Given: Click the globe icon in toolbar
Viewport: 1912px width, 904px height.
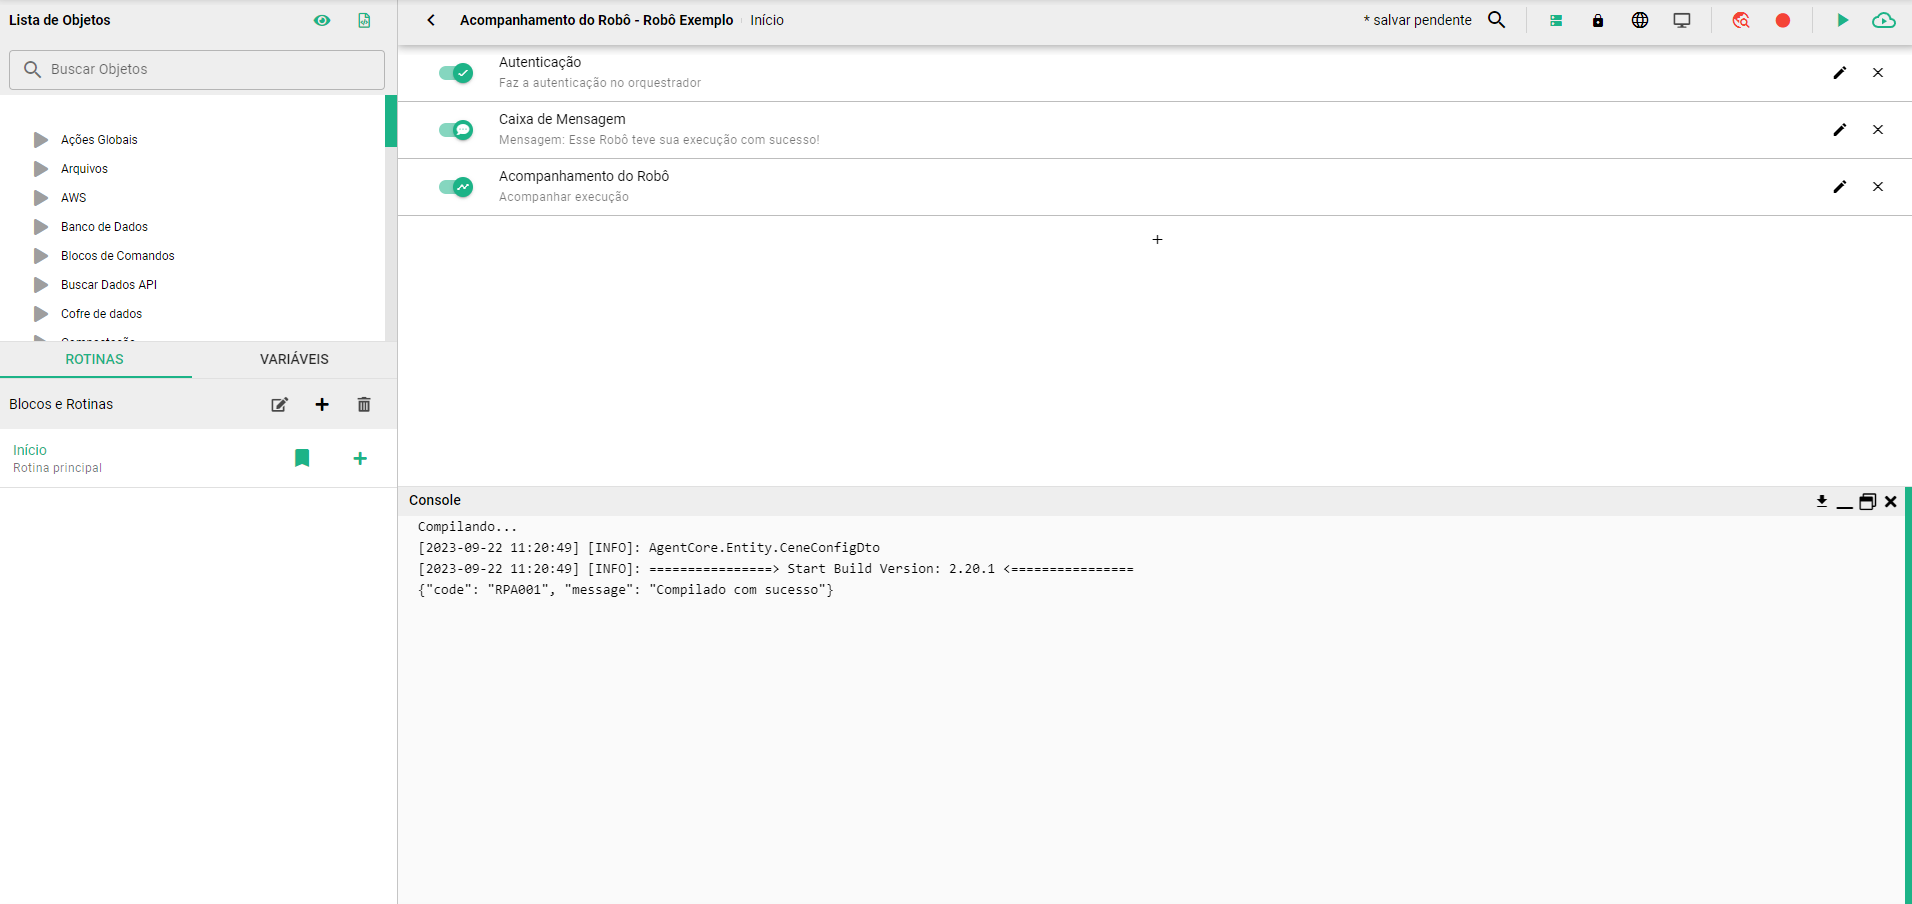Looking at the screenshot, I should 1639,20.
